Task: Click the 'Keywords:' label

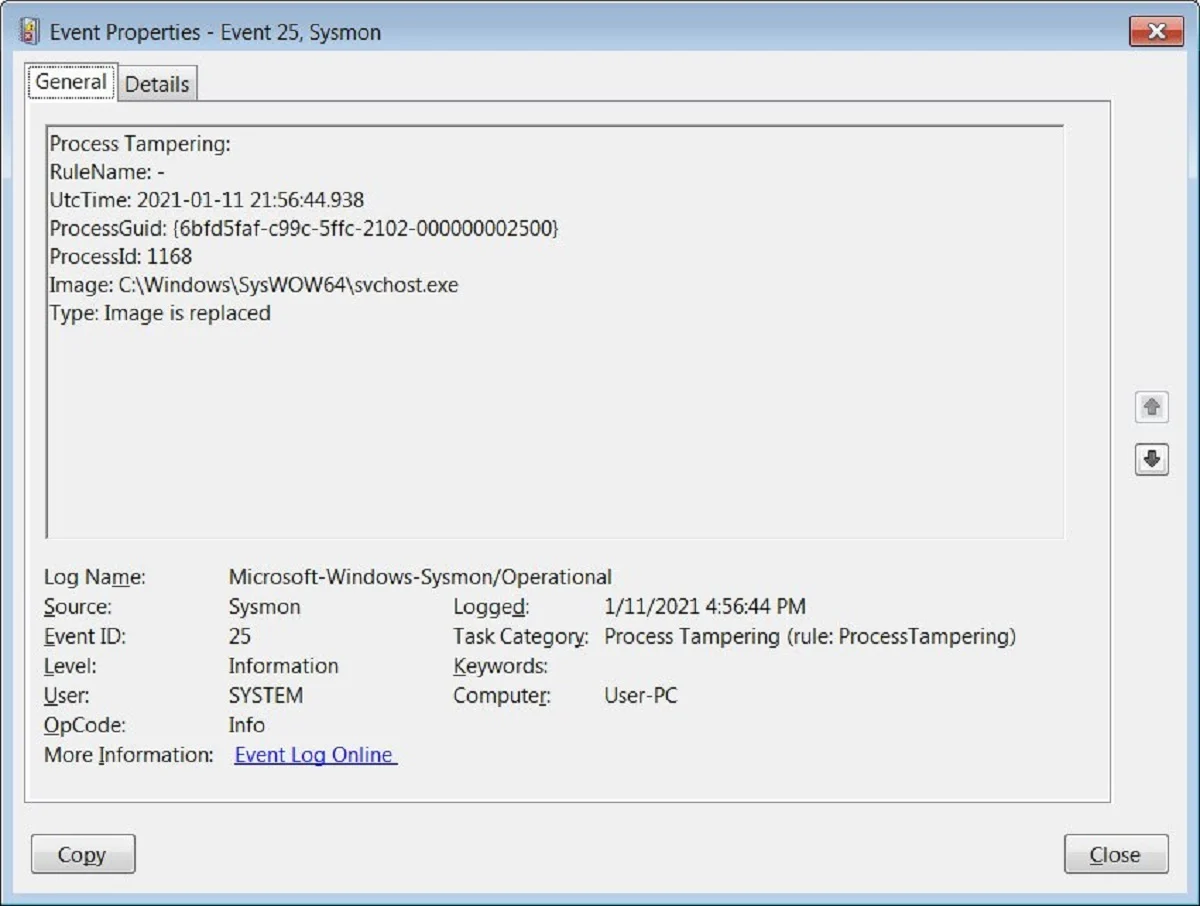Action: [501, 666]
